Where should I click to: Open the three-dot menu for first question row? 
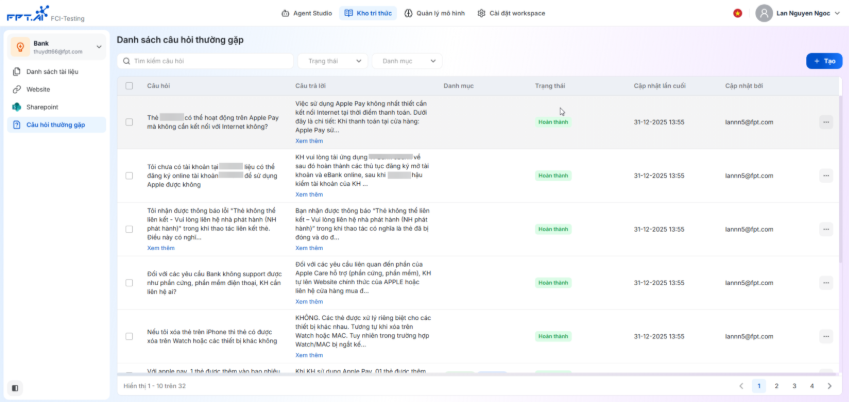pos(825,122)
